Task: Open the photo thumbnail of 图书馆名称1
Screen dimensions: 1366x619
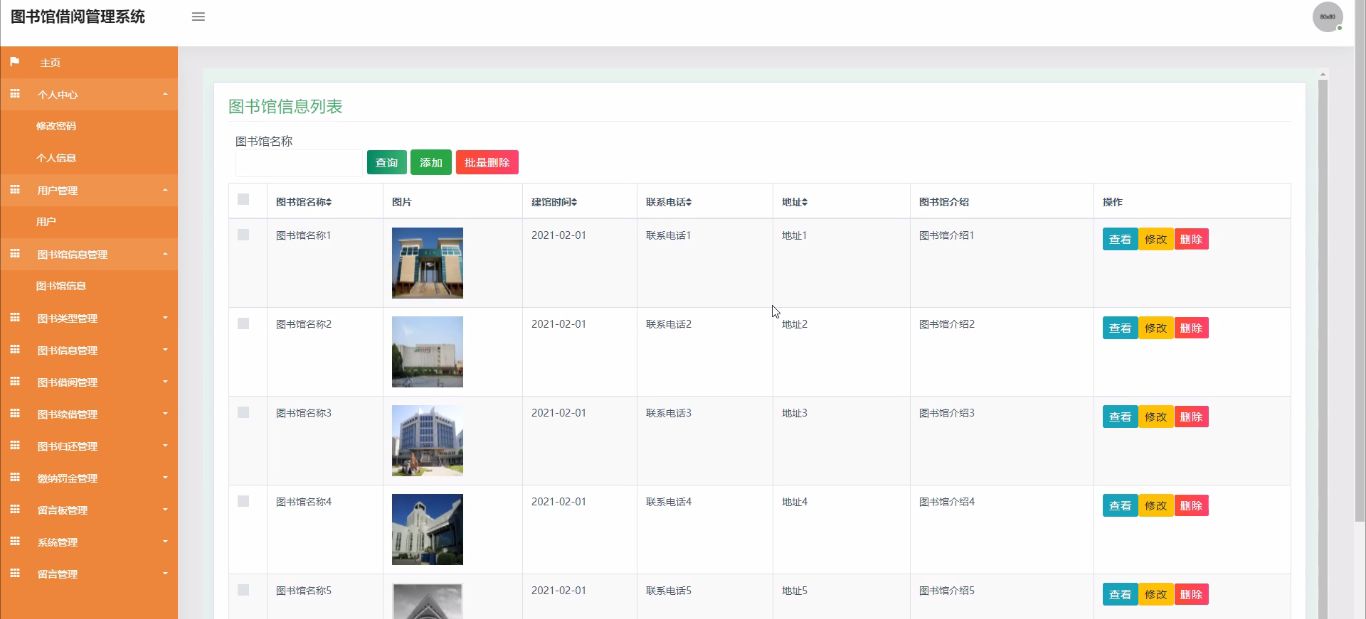Action: click(x=427, y=263)
